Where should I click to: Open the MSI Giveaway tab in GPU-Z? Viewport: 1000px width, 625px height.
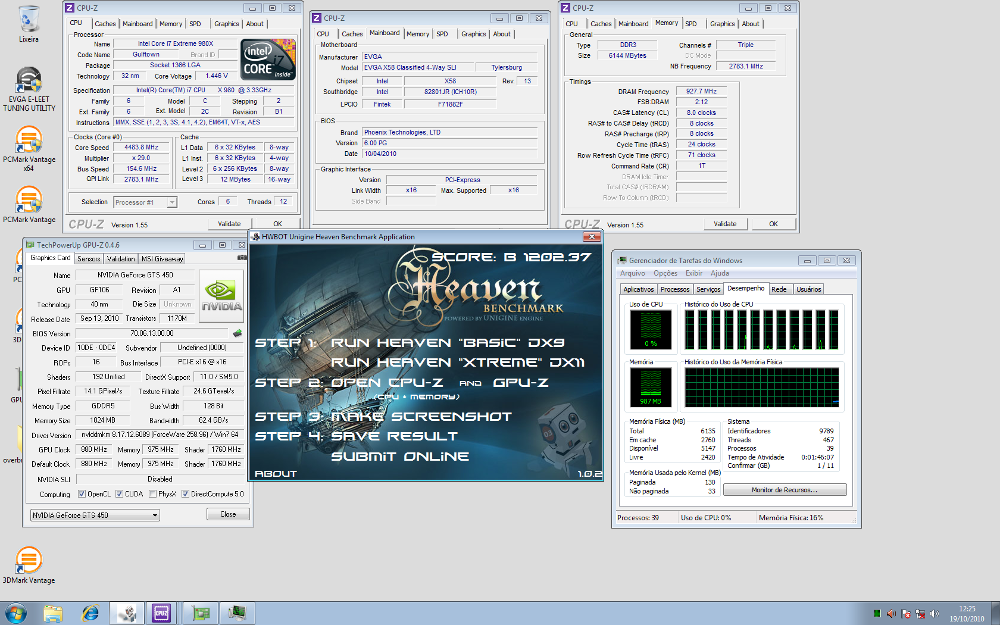click(162, 259)
